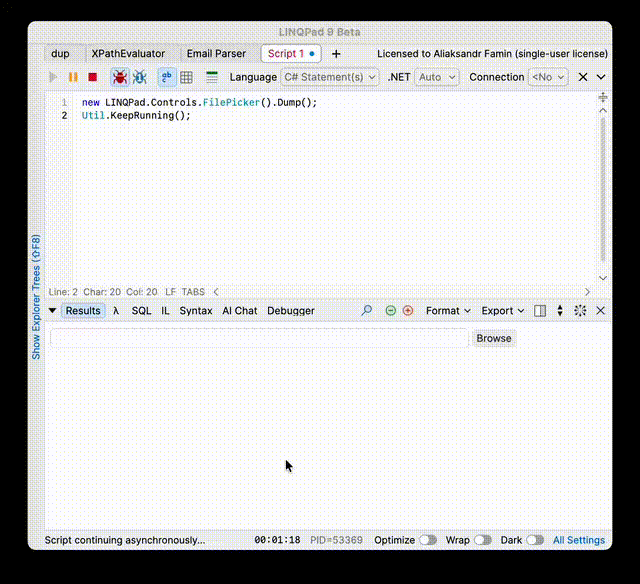Click the sparkle icon in results toolbar
Image resolution: width=640 pixels, height=584 pixels.
pyautogui.click(x=580, y=311)
